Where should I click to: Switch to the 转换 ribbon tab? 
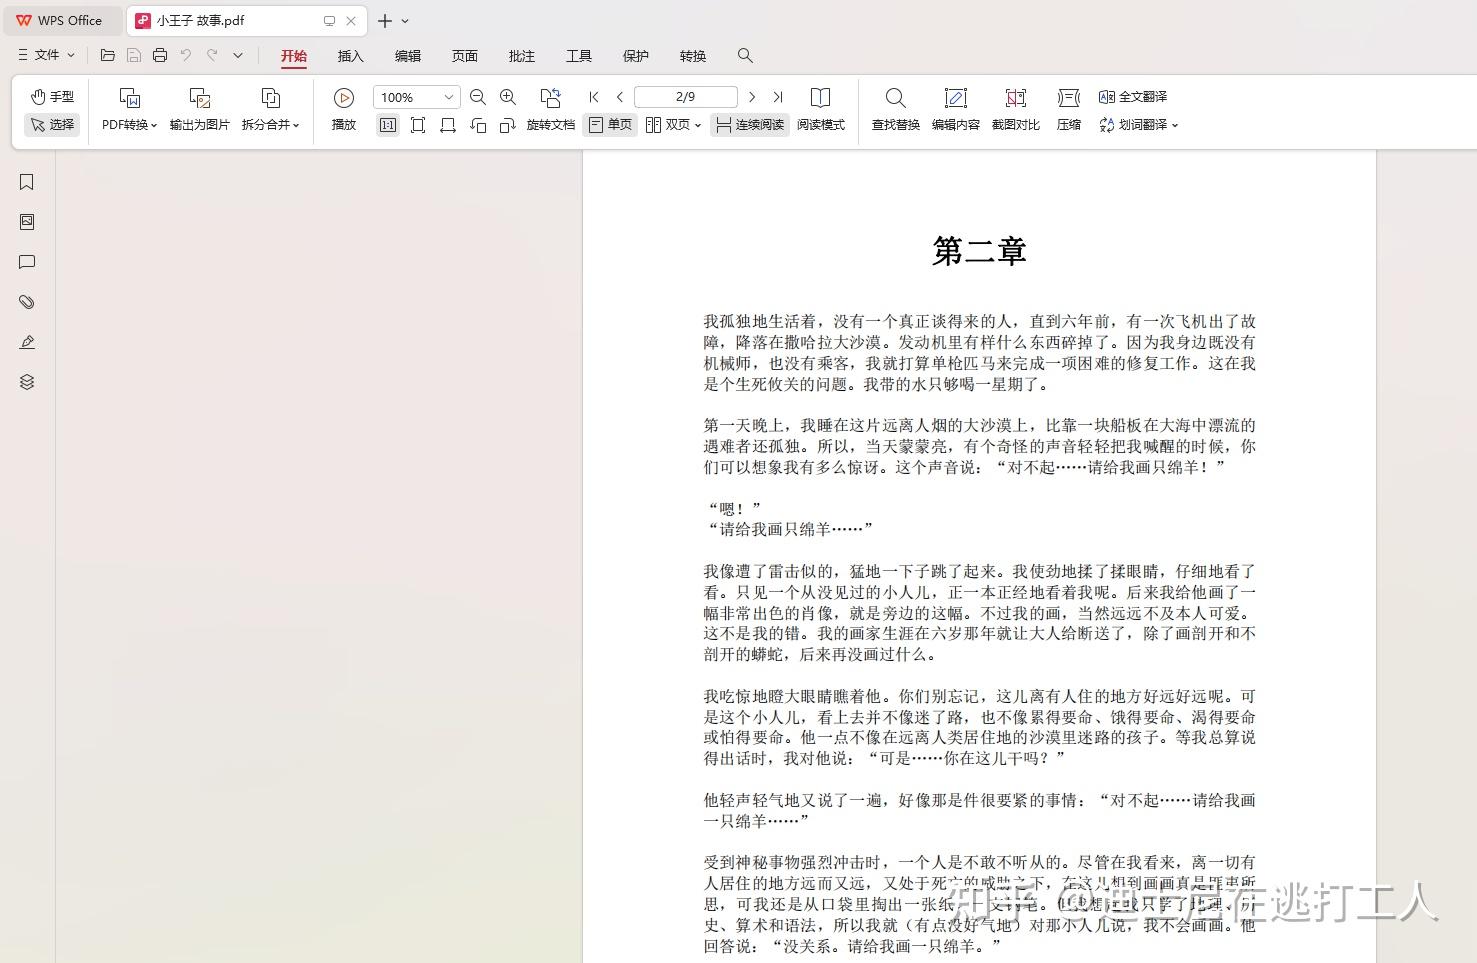(x=693, y=56)
